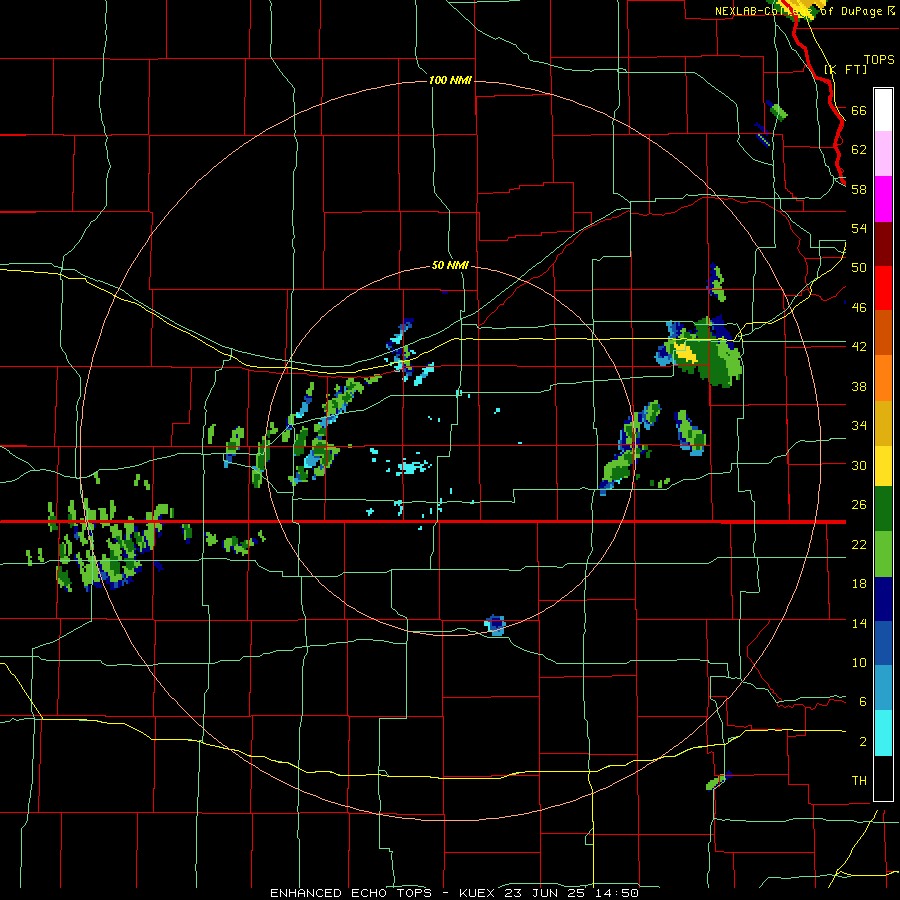Select the 50 legend value

click(x=859, y=267)
